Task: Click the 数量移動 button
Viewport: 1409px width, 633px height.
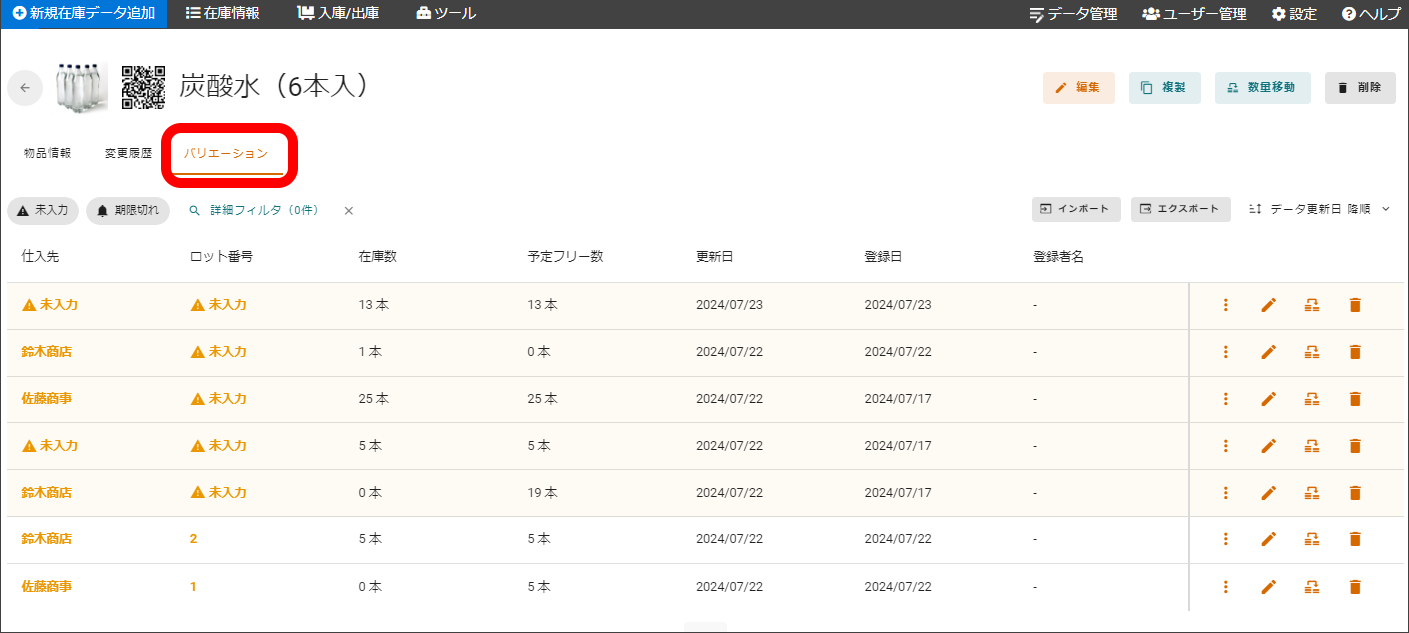Action: (1262, 88)
